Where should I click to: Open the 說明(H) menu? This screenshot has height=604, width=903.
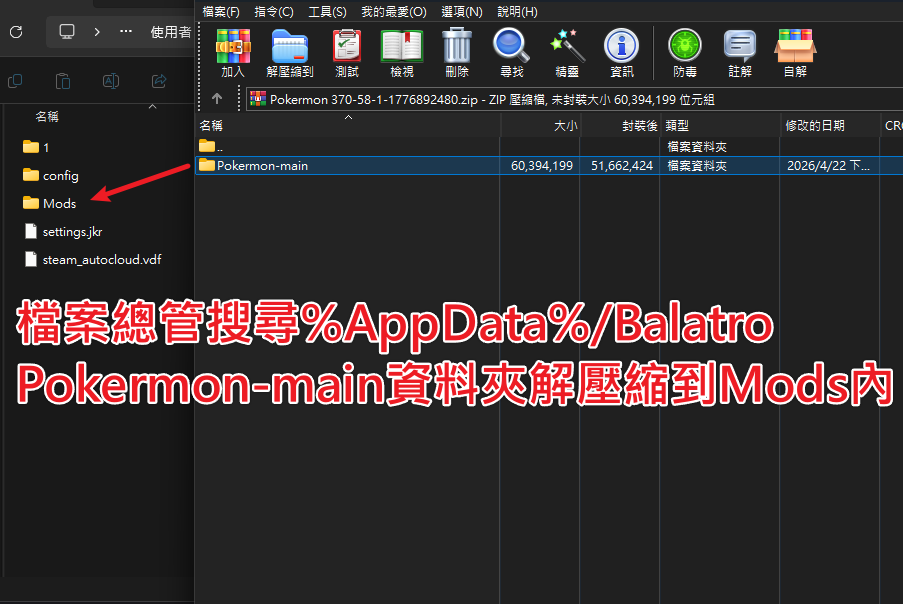517,12
